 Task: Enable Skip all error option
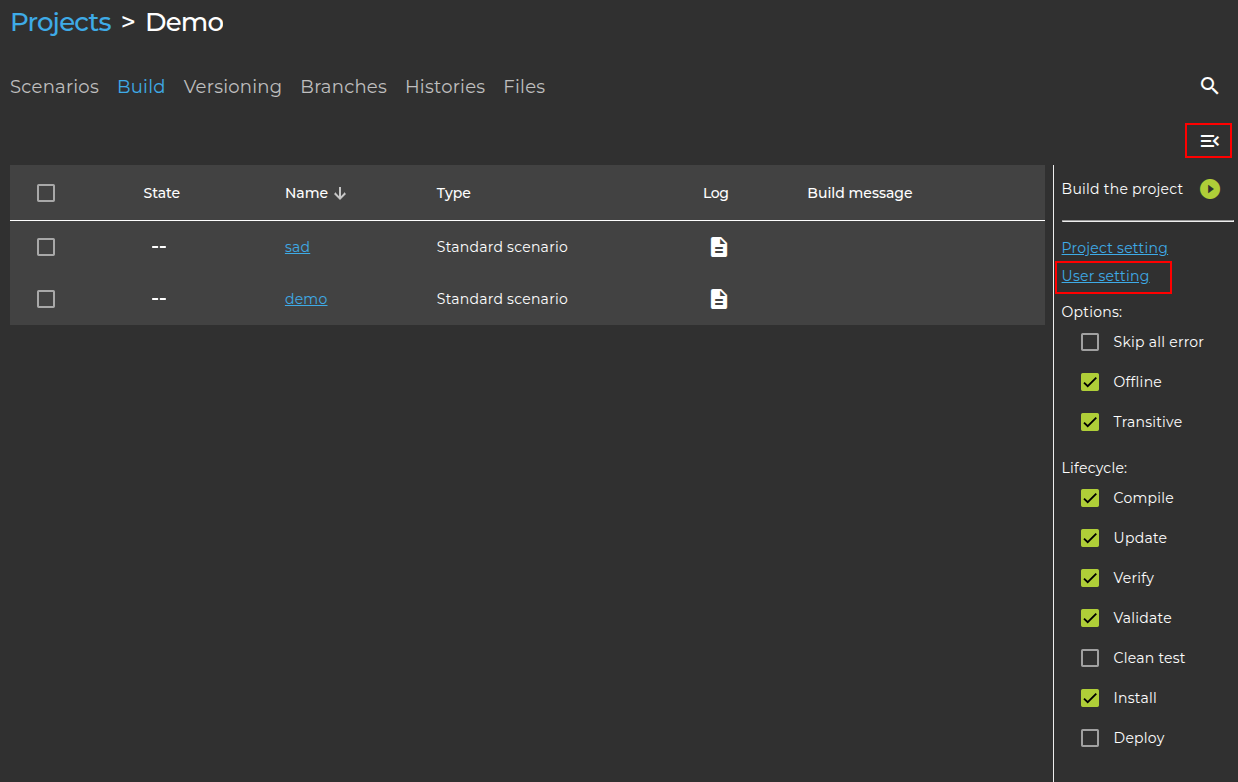tap(1090, 342)
